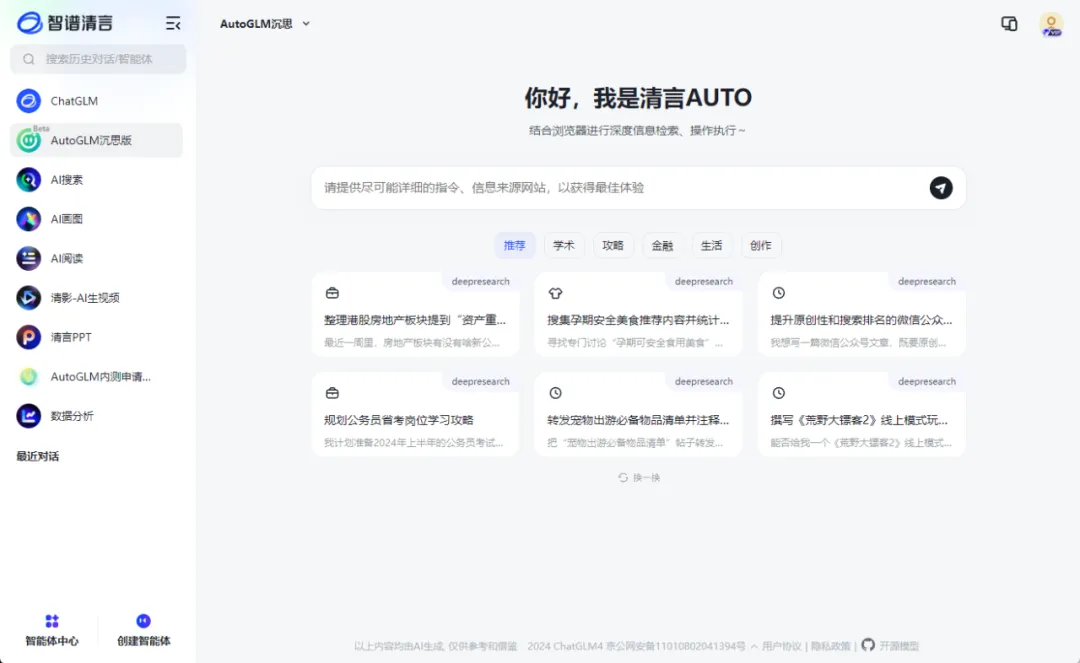
Task: Click the 智谱清言 logo icon
Action: [x=29, y=23]
